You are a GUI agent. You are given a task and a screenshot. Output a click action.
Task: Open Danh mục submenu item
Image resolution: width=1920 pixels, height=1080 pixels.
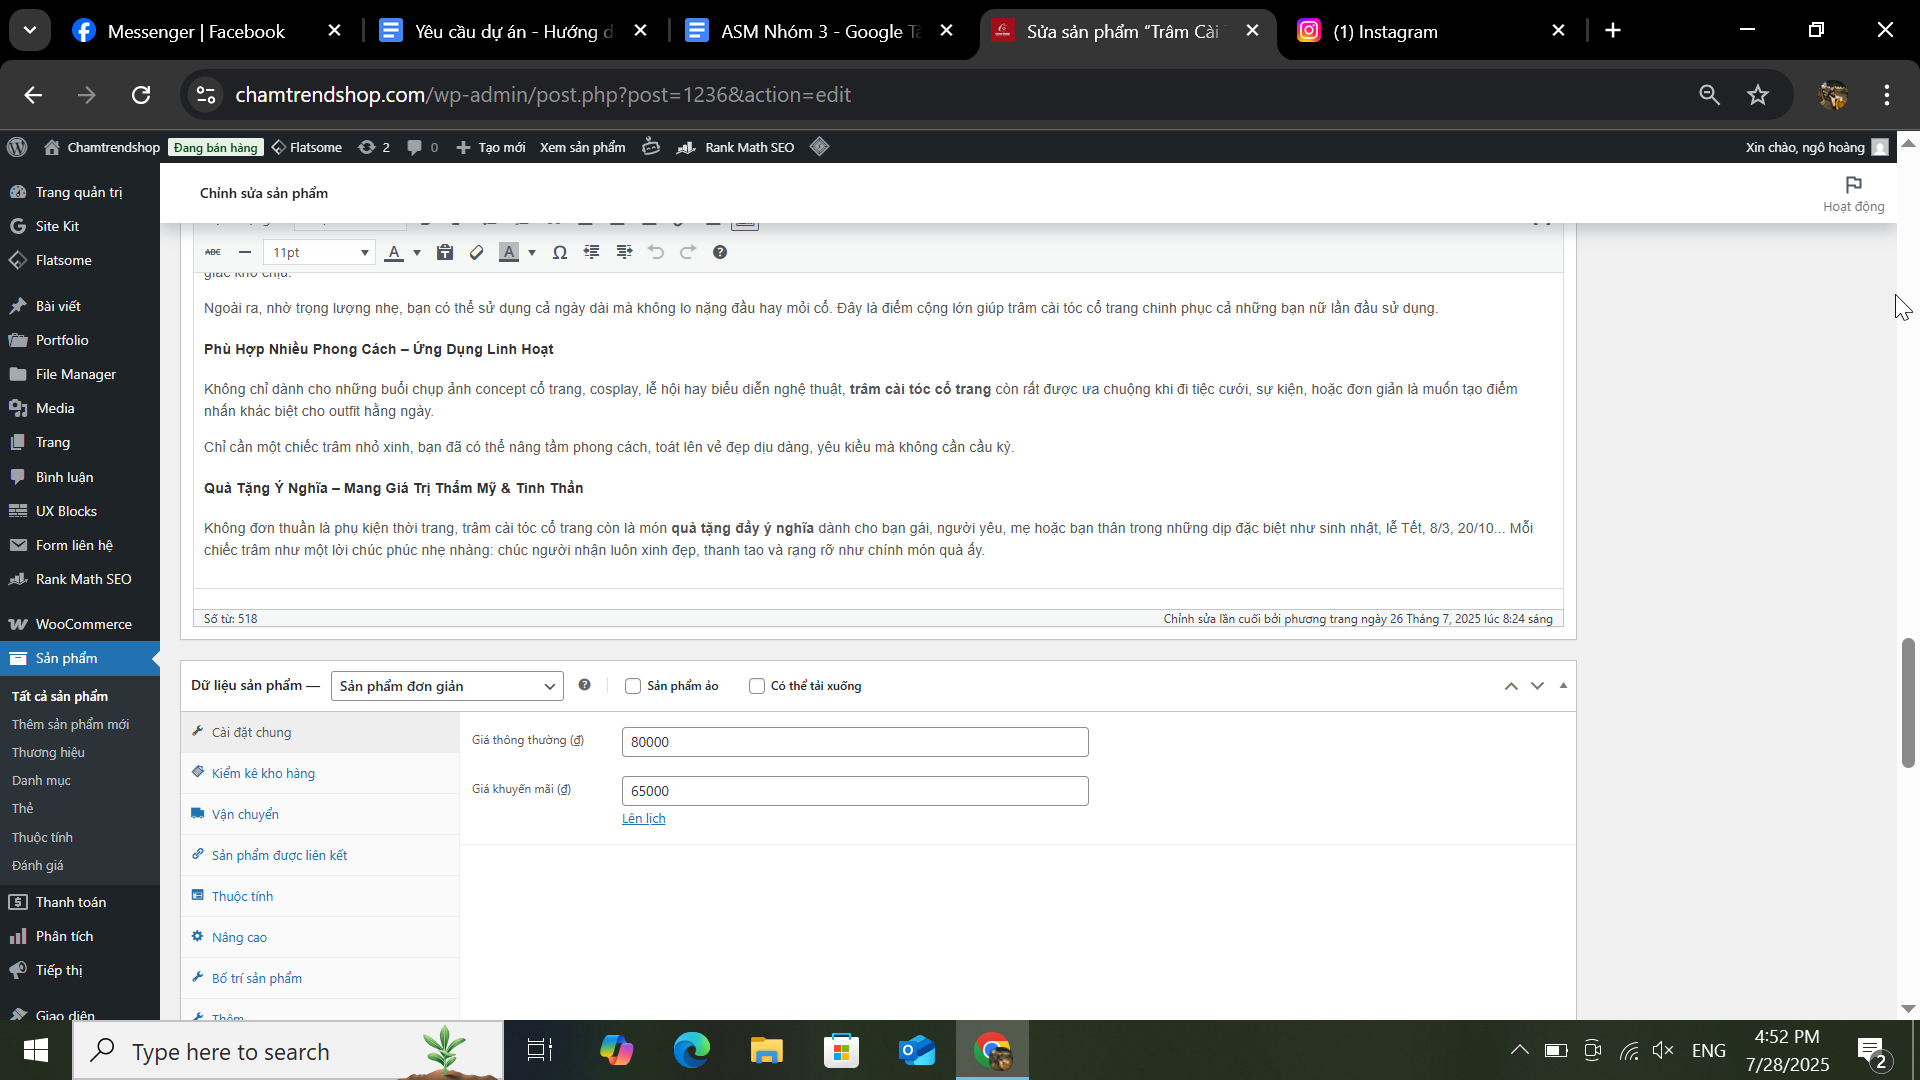(x=41, y=780)
